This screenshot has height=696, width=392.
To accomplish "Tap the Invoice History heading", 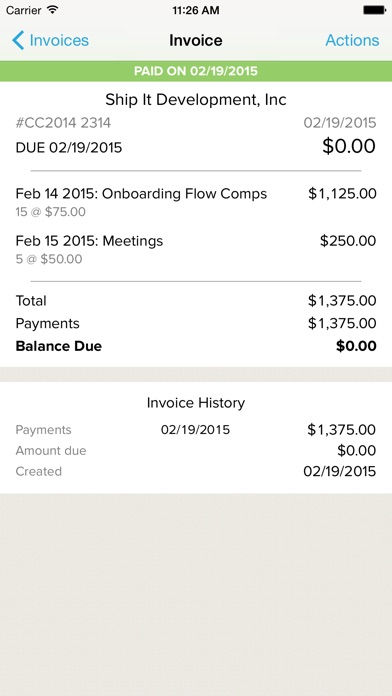I will pos(196,403).
